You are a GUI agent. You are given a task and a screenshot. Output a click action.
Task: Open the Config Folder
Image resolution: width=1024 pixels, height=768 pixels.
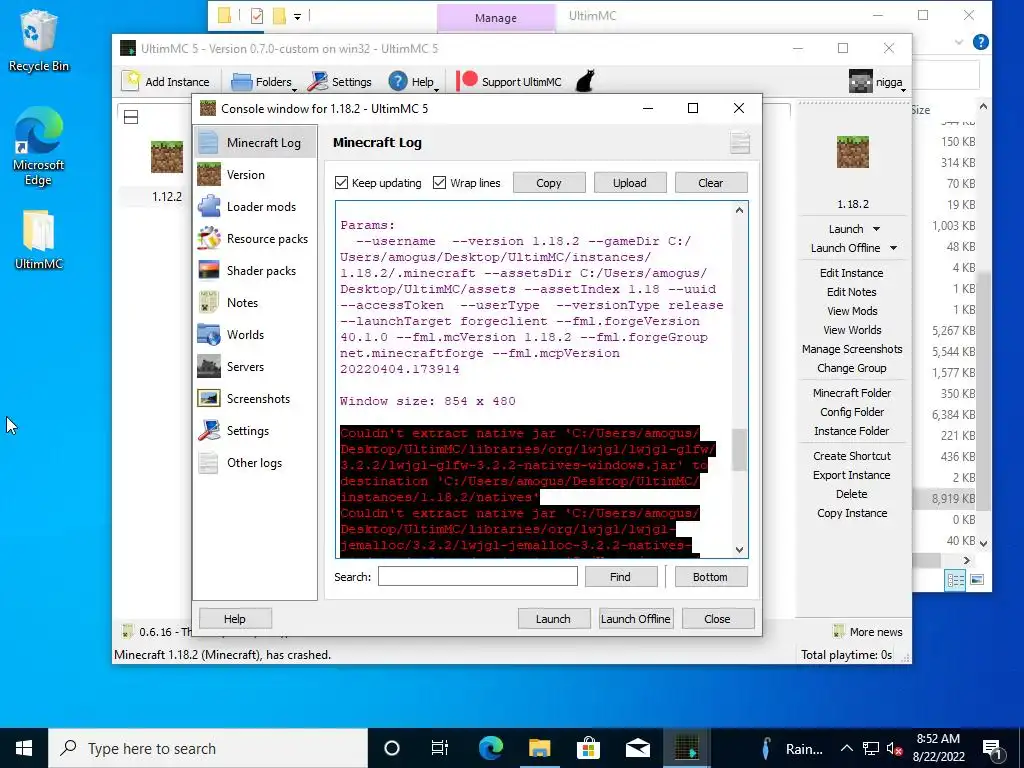852,411
